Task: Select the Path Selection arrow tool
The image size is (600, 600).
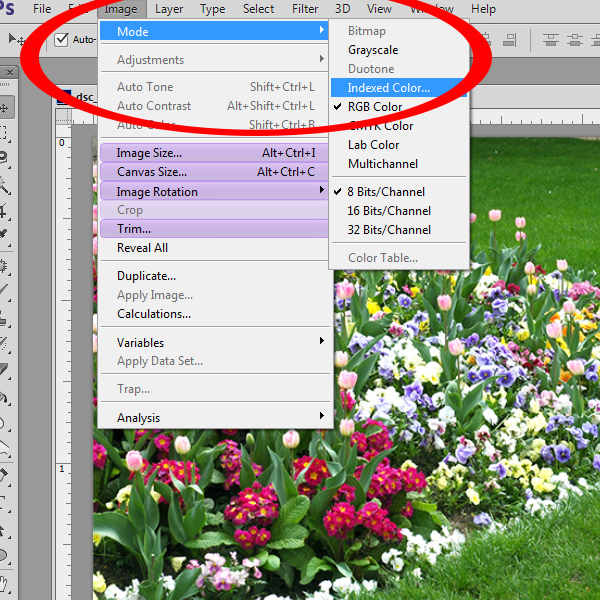Action: click(x=4, y=530)
